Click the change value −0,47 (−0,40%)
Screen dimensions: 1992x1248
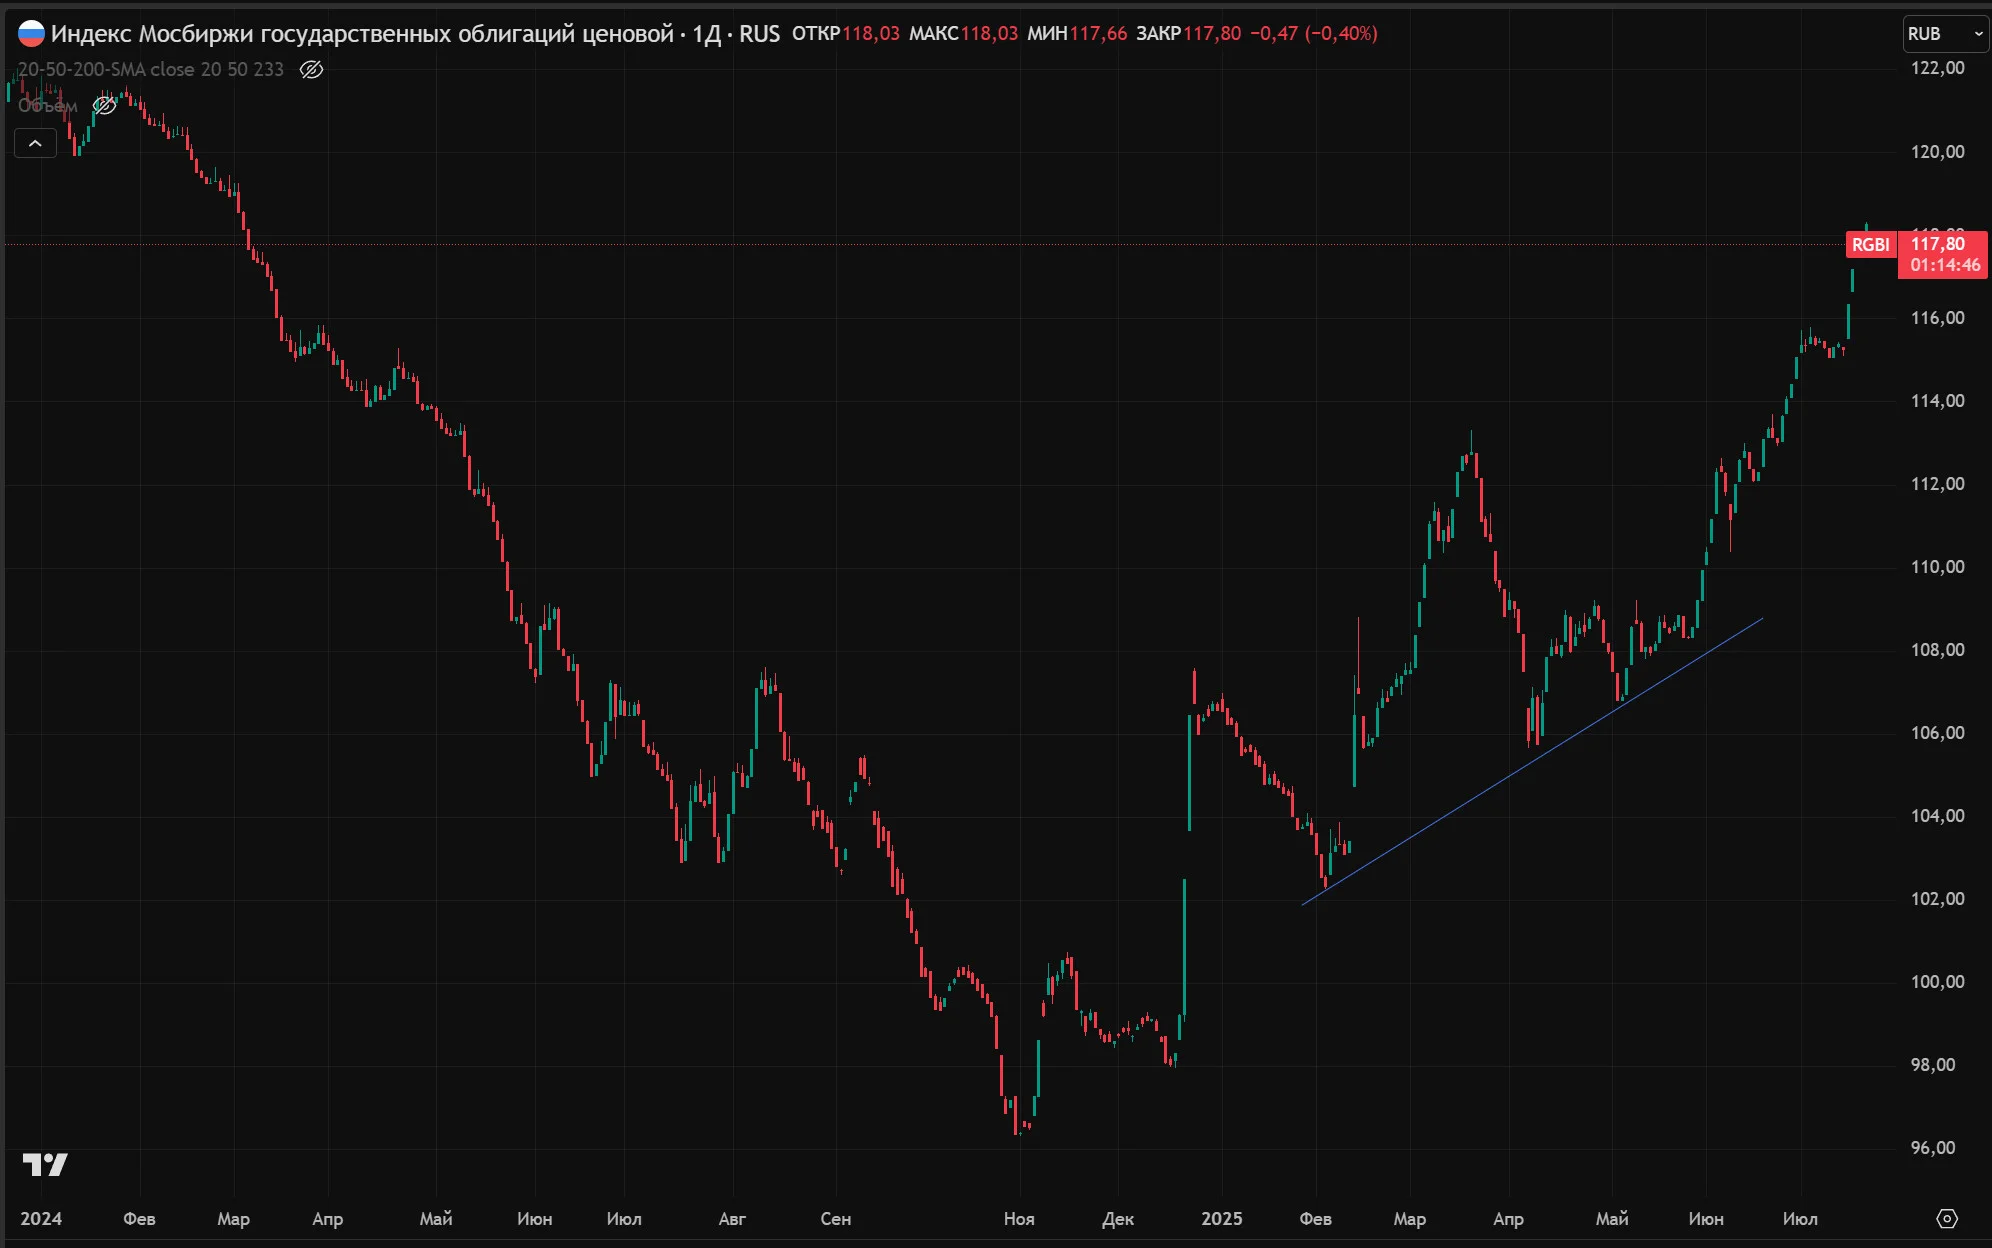coord(1314,34)
